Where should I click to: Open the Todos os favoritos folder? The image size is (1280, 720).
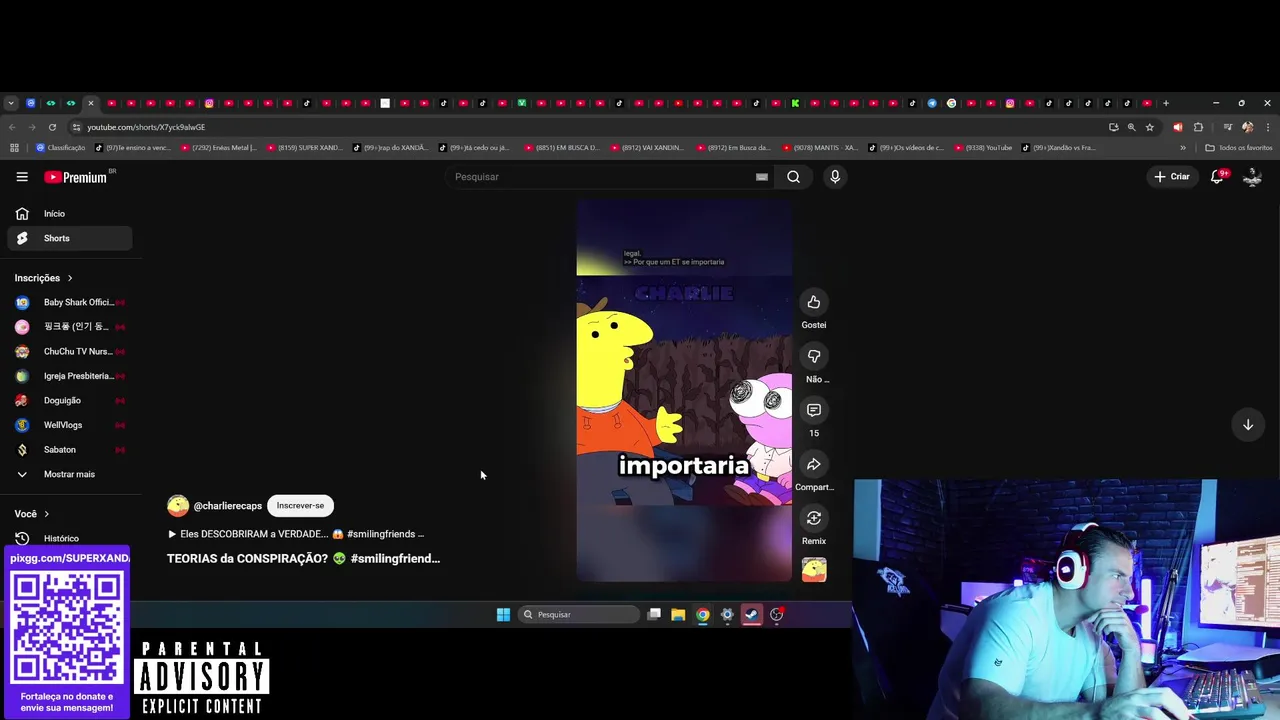pos(1239,148)
